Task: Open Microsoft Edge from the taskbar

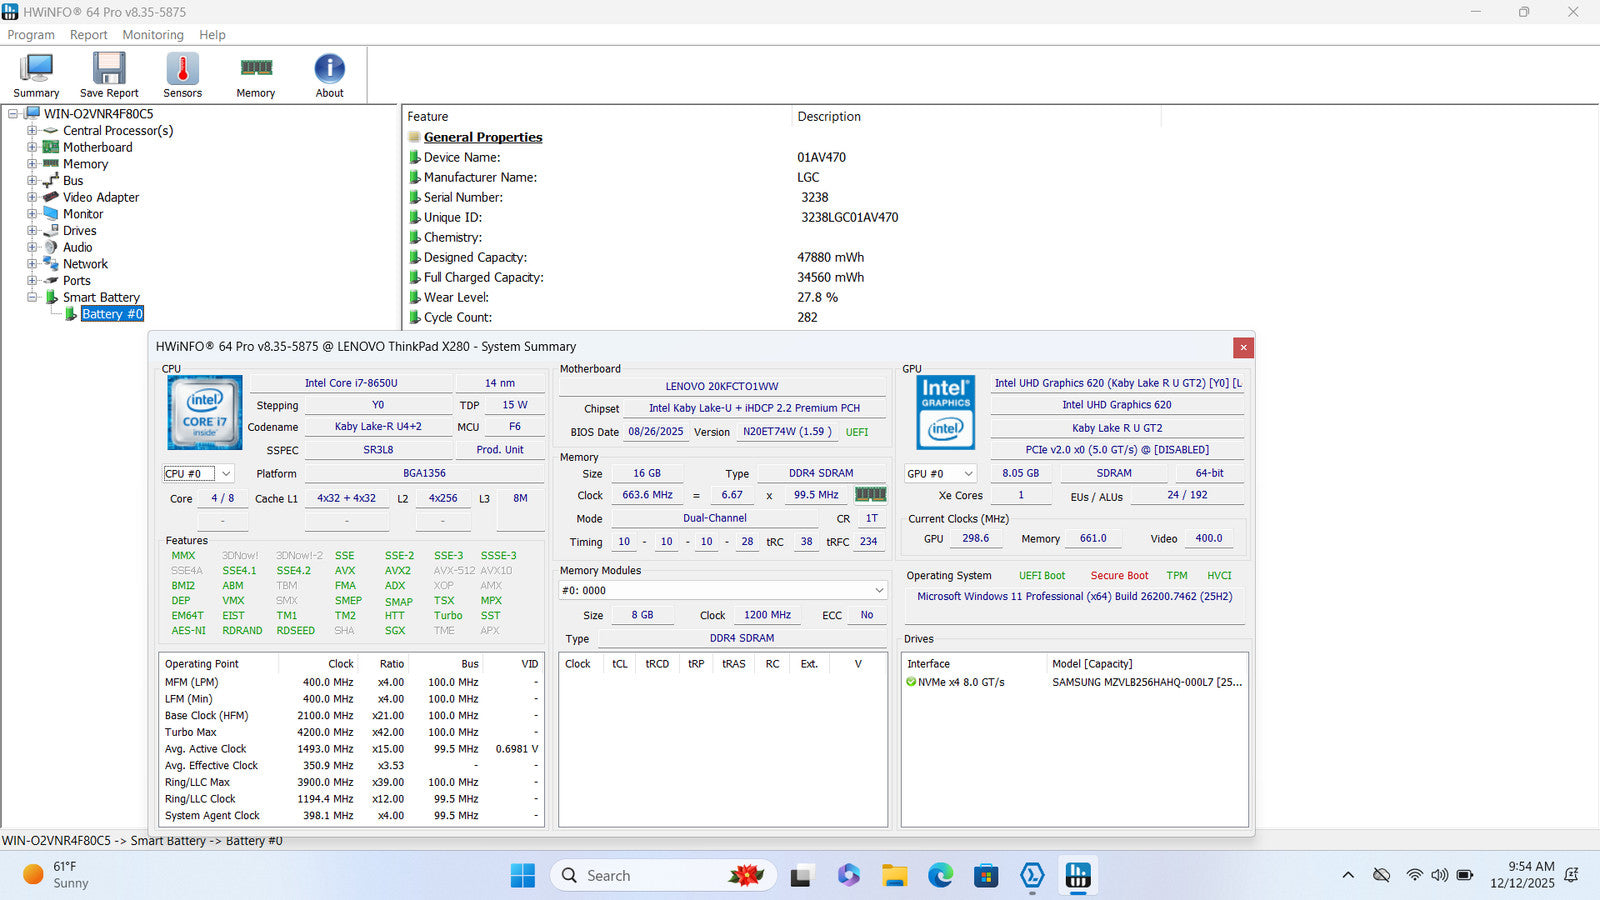Action: click(x=940, y=876)
